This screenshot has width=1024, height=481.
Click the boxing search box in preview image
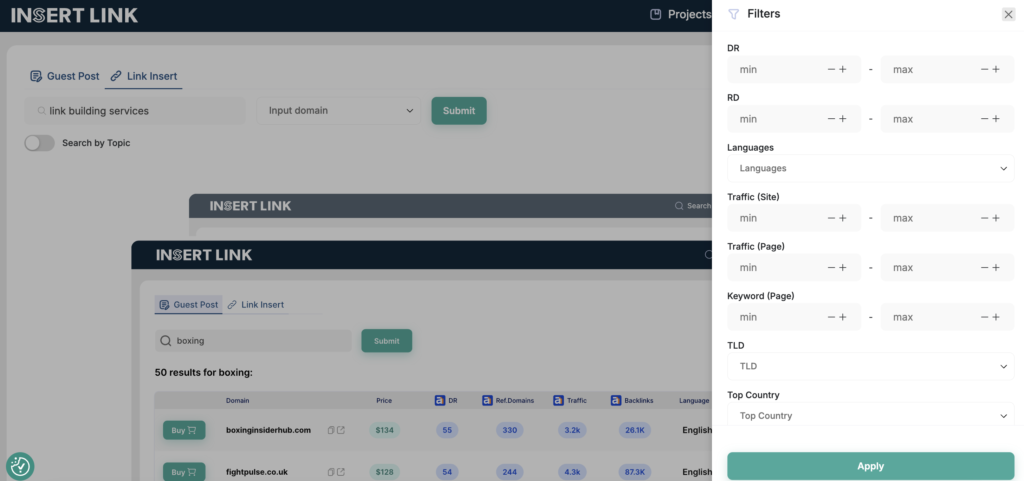click(253, 341)
